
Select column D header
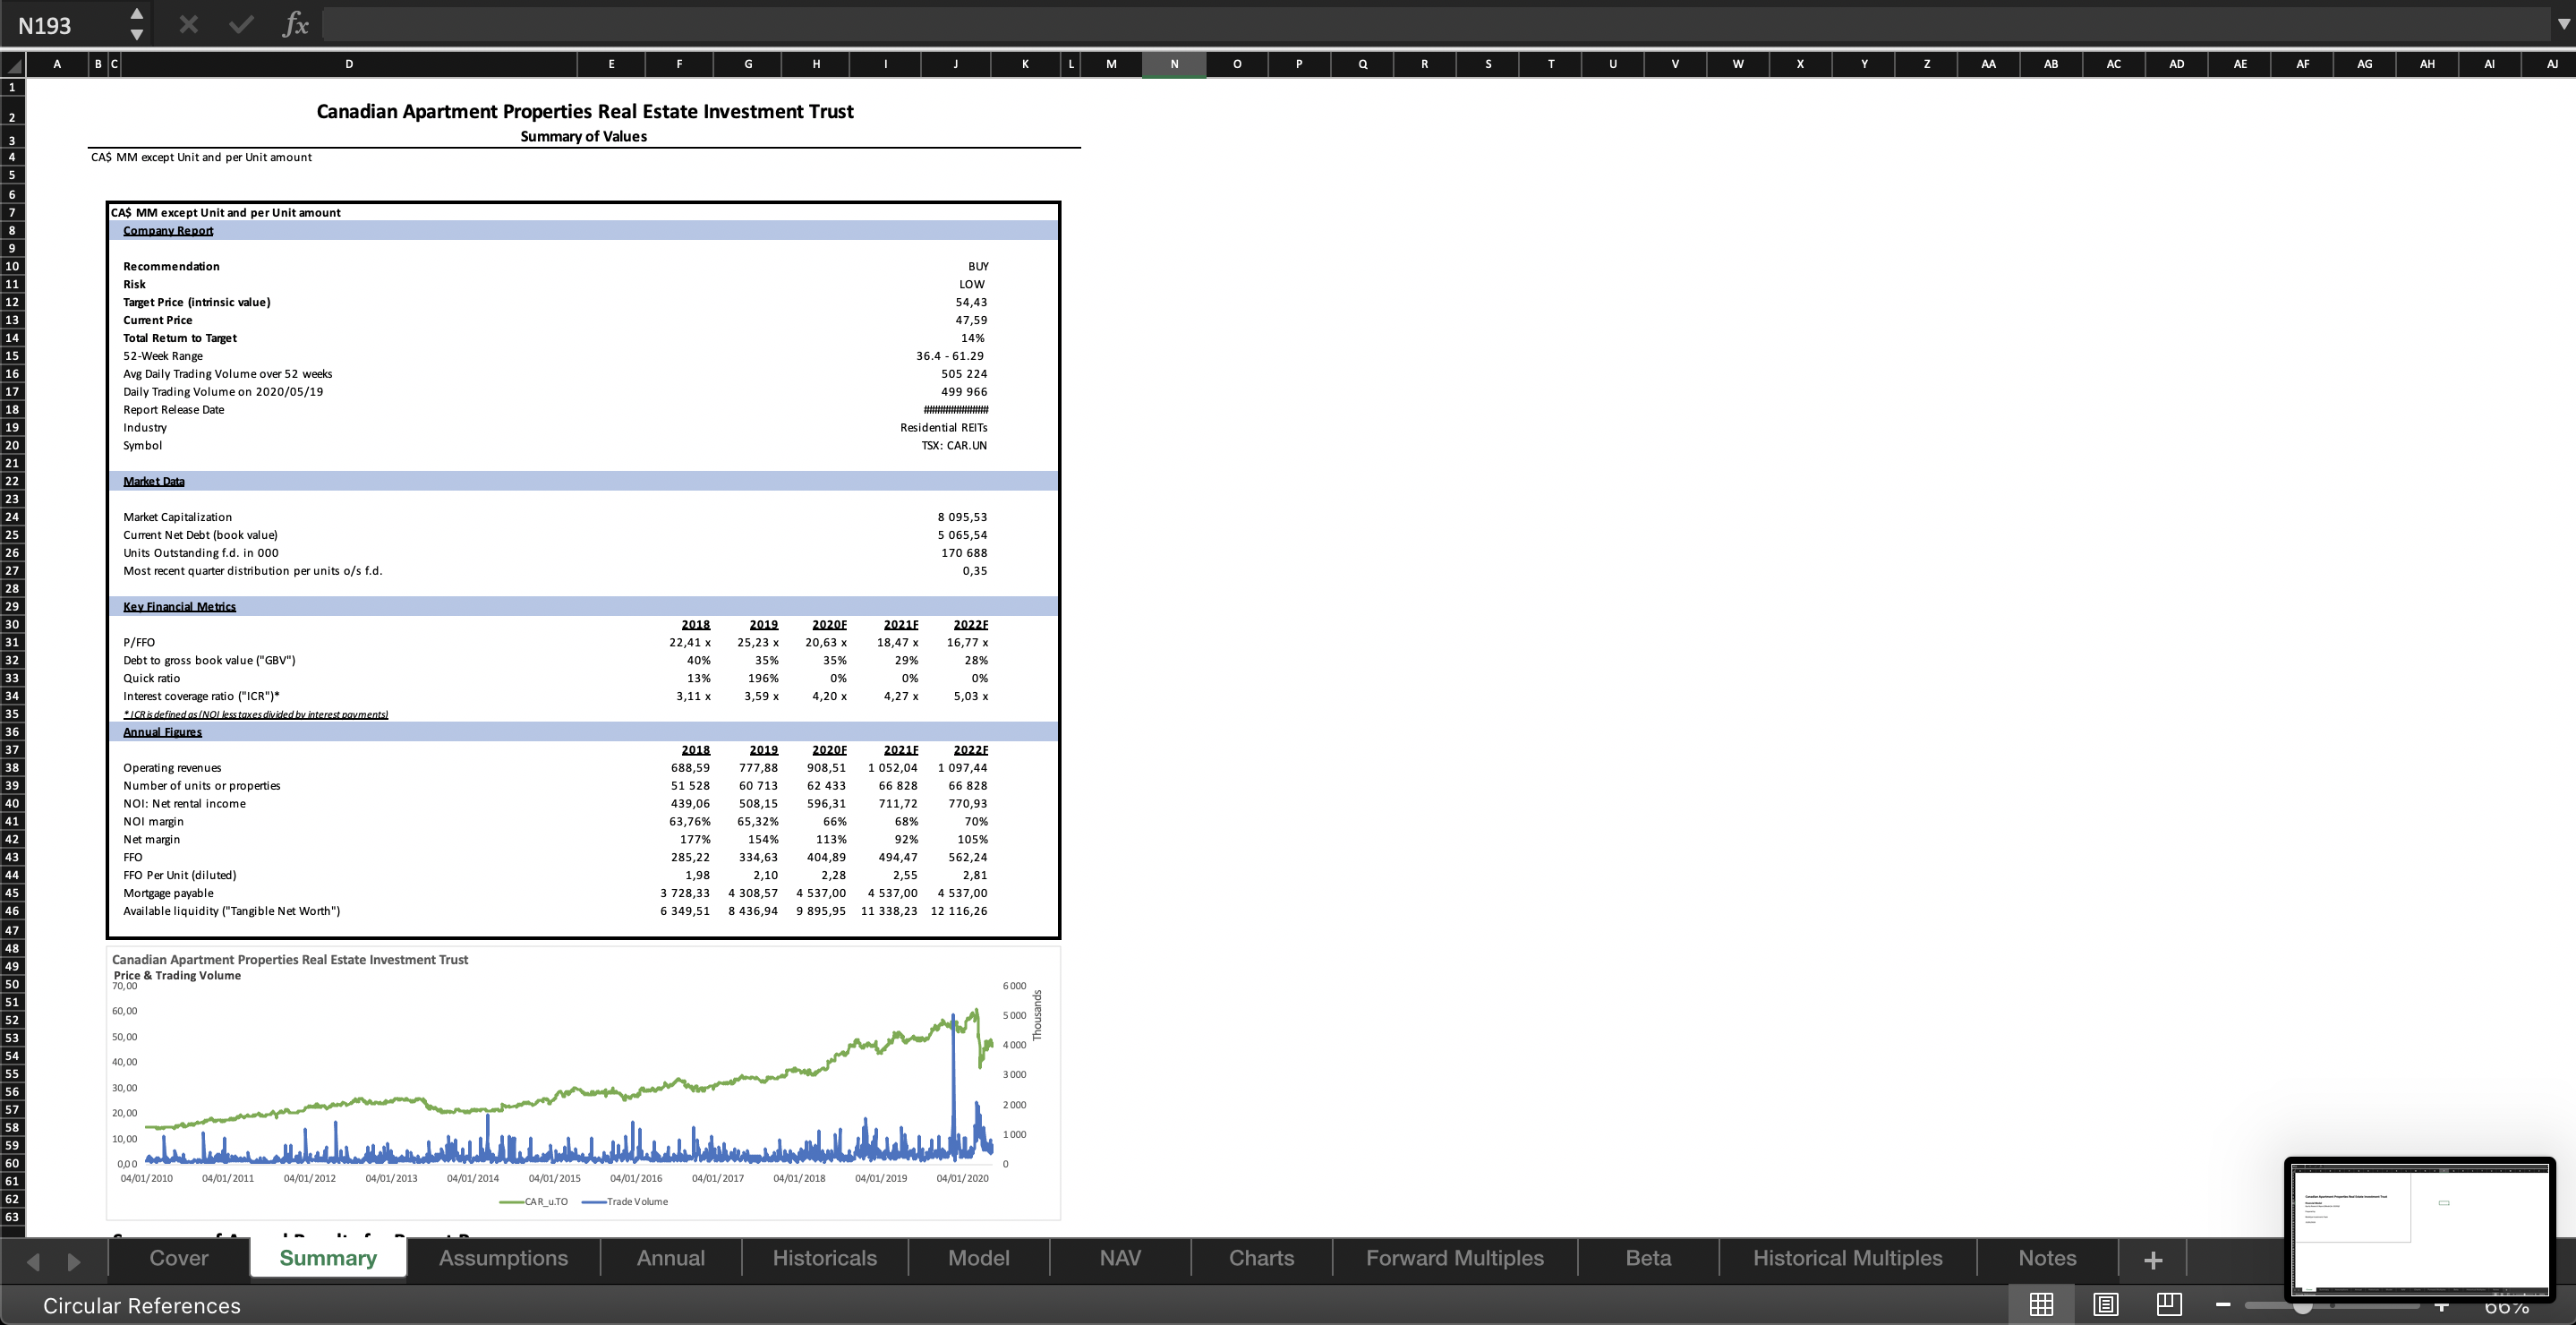(349, 64)
